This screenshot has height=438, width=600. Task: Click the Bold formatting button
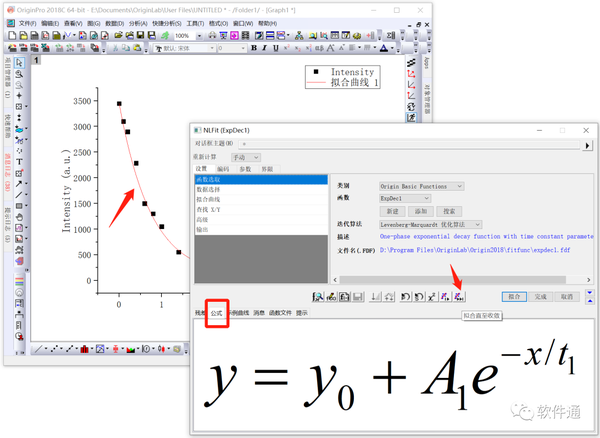[254, 48]
